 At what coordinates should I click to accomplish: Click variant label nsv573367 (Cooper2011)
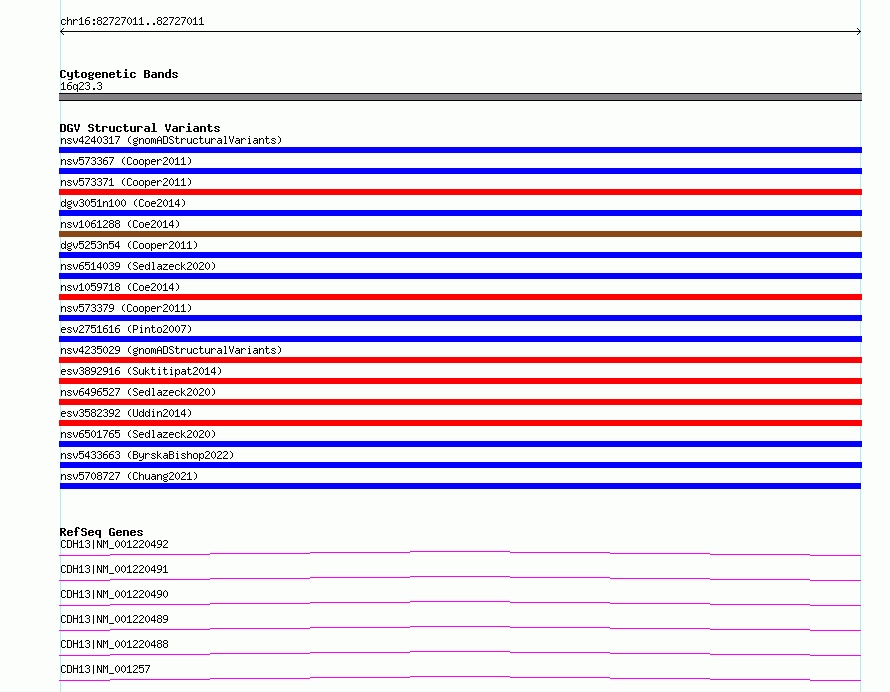126,161
